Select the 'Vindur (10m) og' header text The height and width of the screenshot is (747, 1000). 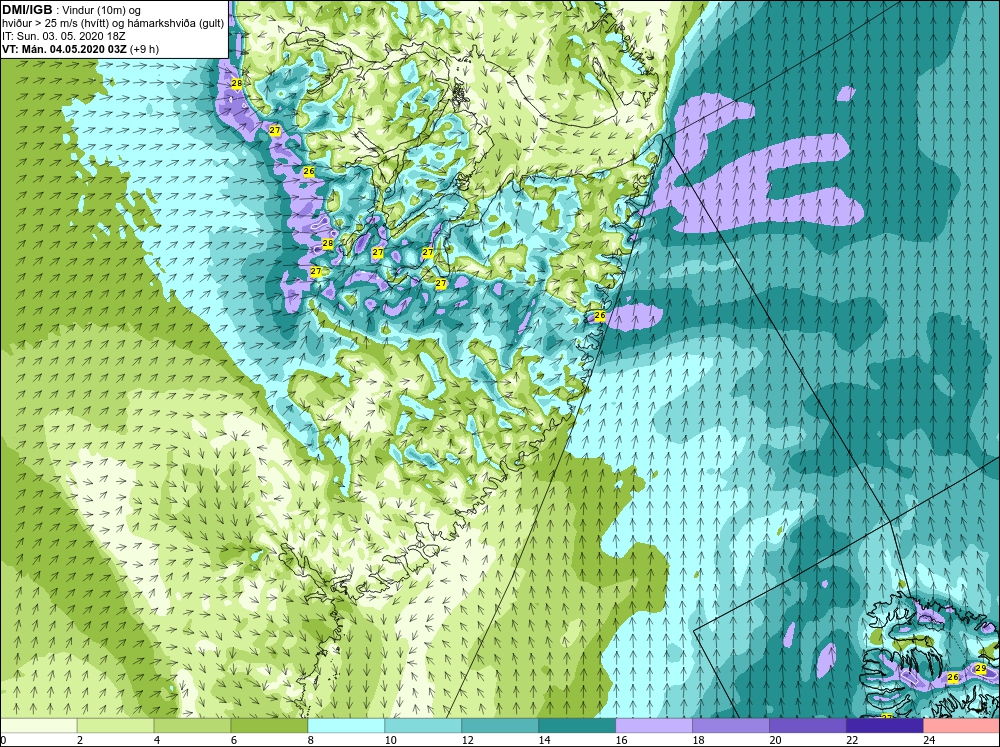103,10
